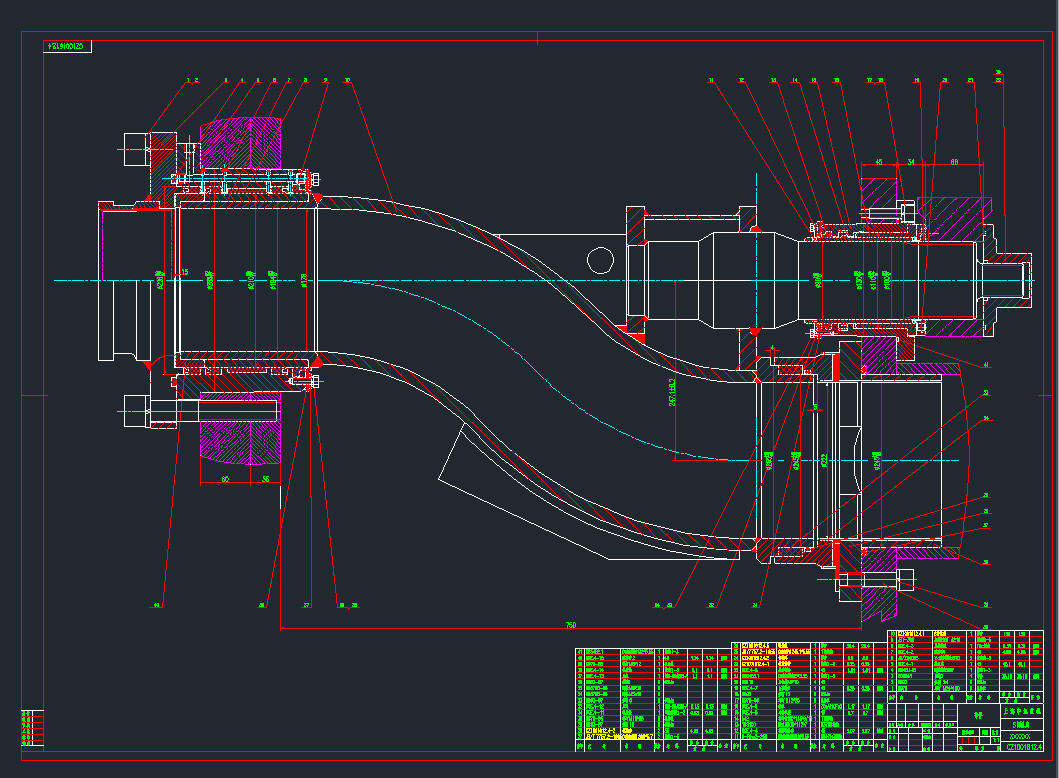Select the overall length dimension 750
This screenshot has width=1059, height=778.
coord(571,625)
